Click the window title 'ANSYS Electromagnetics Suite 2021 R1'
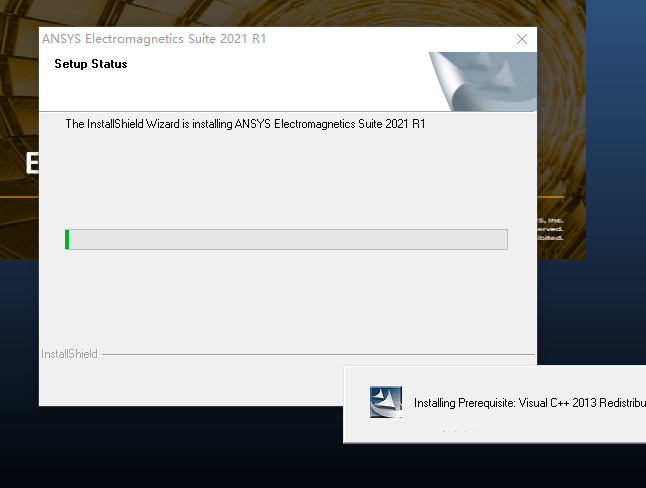Screen dimensions: 646x488 click(x=154, y=39)
